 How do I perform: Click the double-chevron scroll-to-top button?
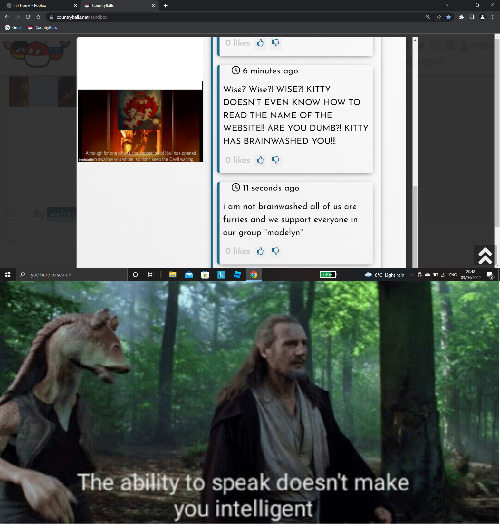coord(485,256)
